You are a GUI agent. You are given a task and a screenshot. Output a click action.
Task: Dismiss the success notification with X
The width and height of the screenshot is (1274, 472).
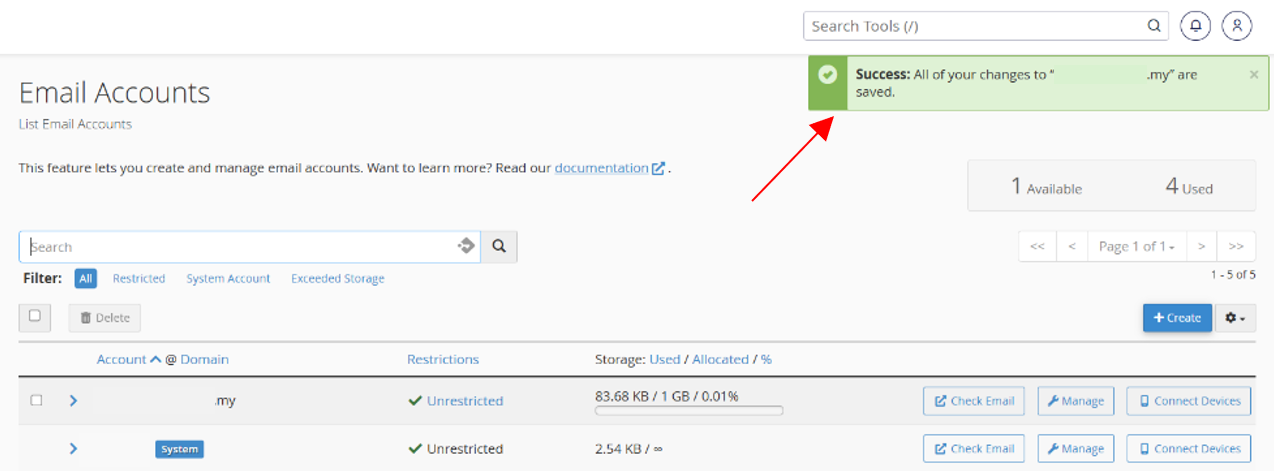(1254, 74)
